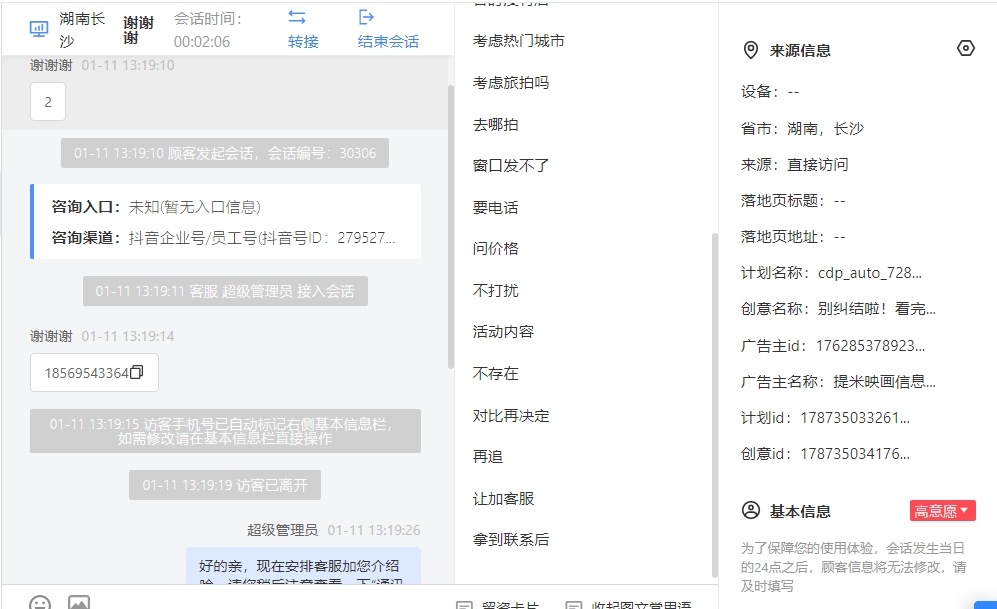Select quick reply 问价格

click(495, 249)
